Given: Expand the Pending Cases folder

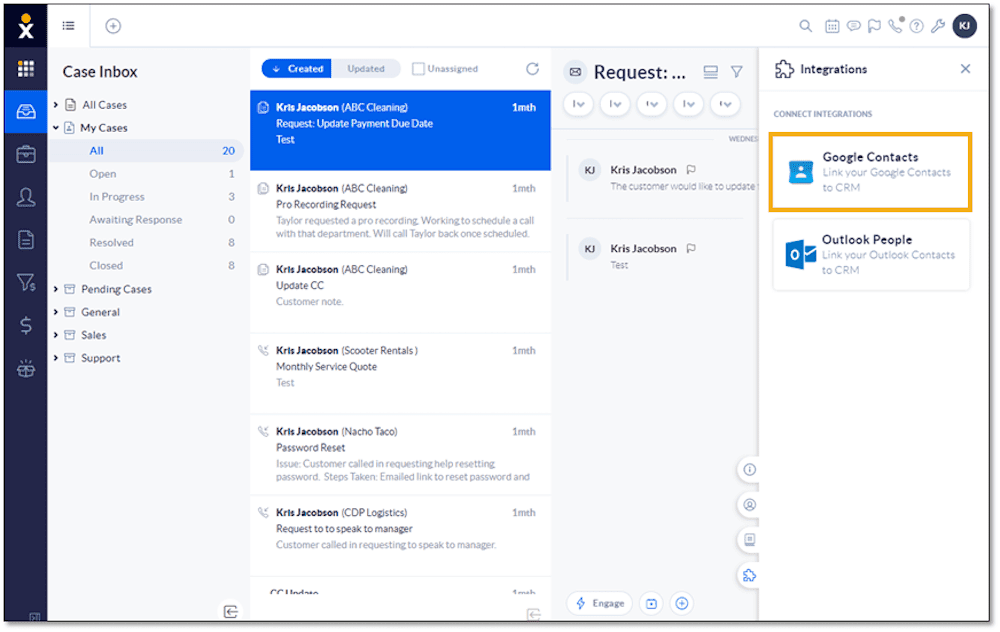Looking at the screenshot, I should pyautogui.click(x=55, y=289).
